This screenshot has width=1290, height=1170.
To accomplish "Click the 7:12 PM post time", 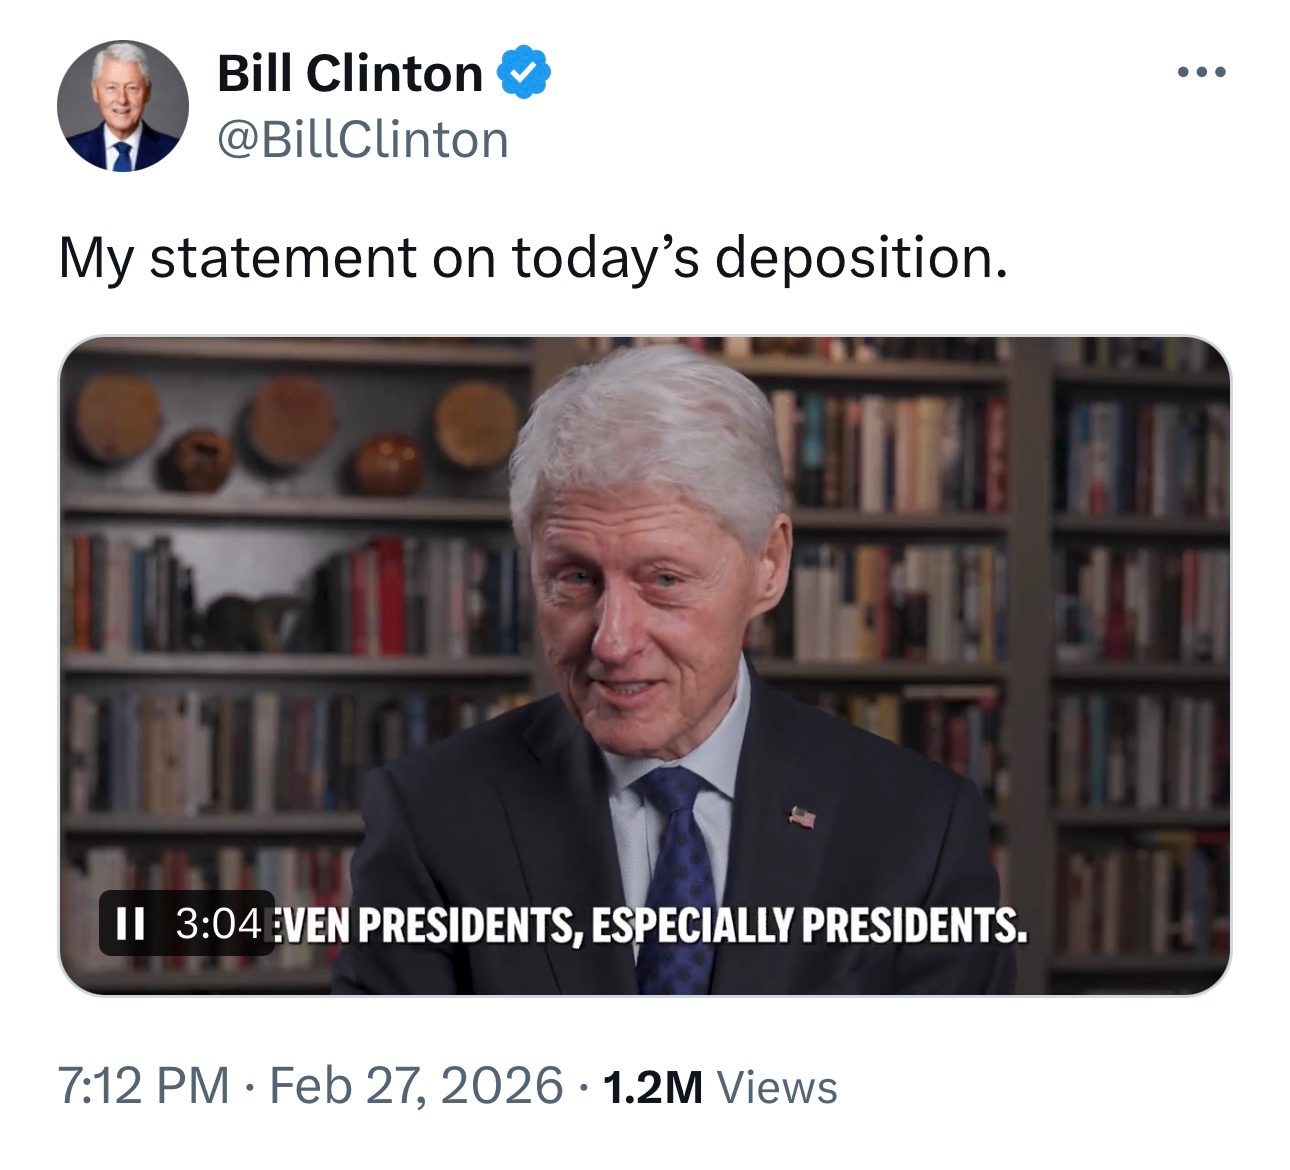I will pyautogui.click(x=143, y=1086).
